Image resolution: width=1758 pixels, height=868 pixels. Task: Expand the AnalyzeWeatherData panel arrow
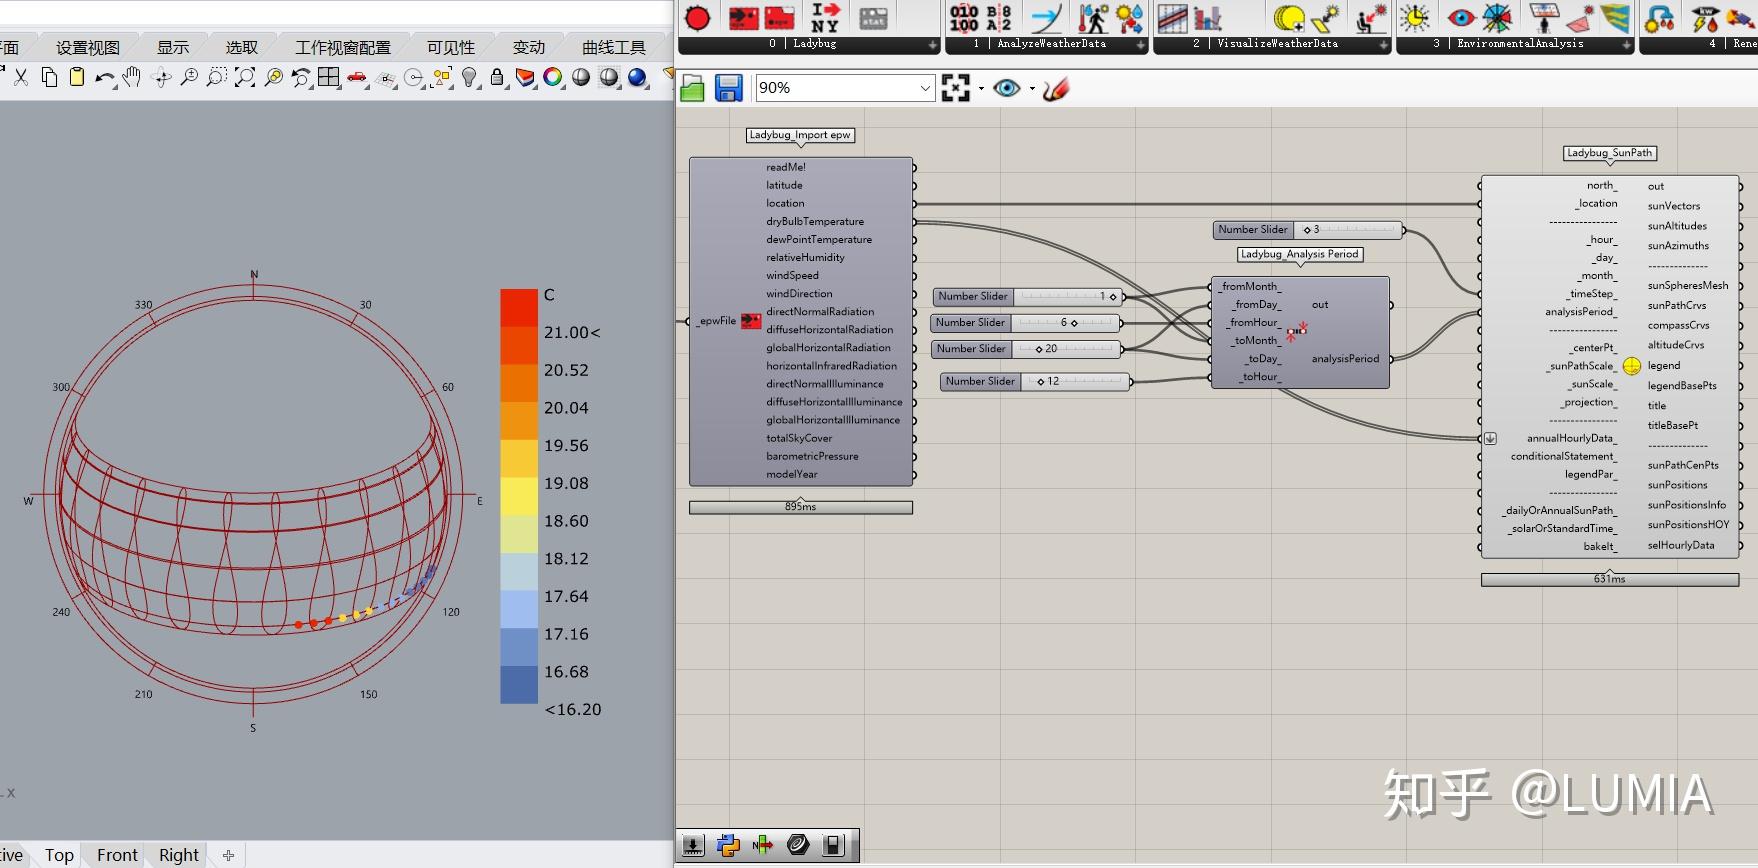(x=1140, y=45)
